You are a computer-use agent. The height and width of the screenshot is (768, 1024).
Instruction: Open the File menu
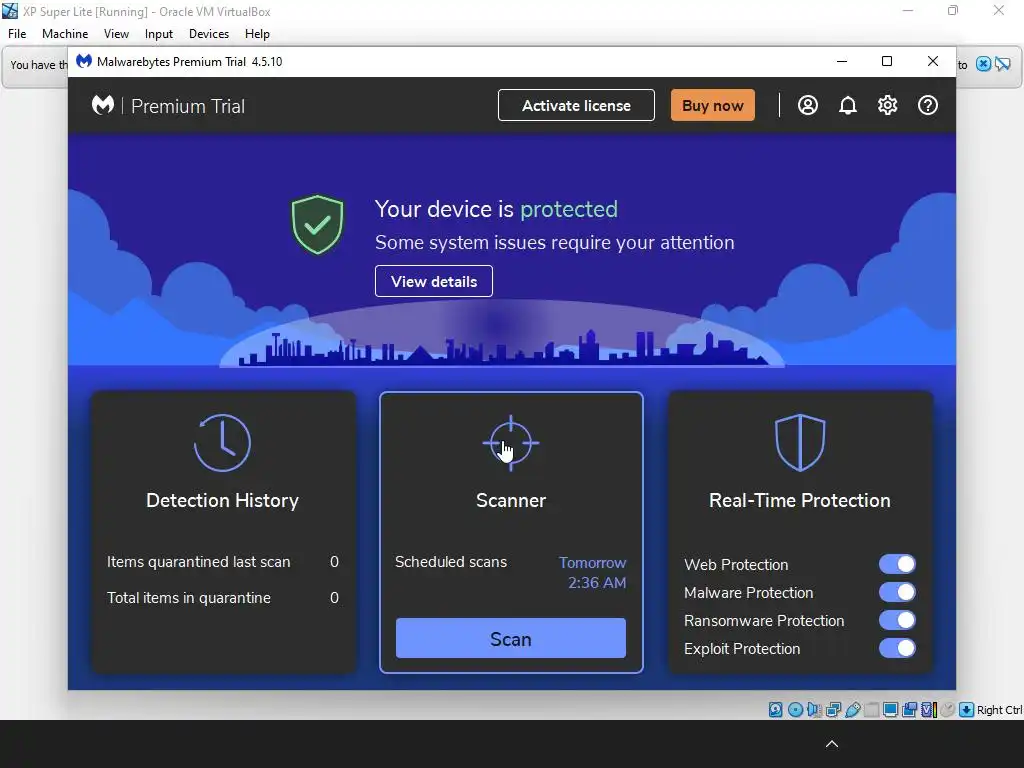pyautogui.click(x=17, y=34)
